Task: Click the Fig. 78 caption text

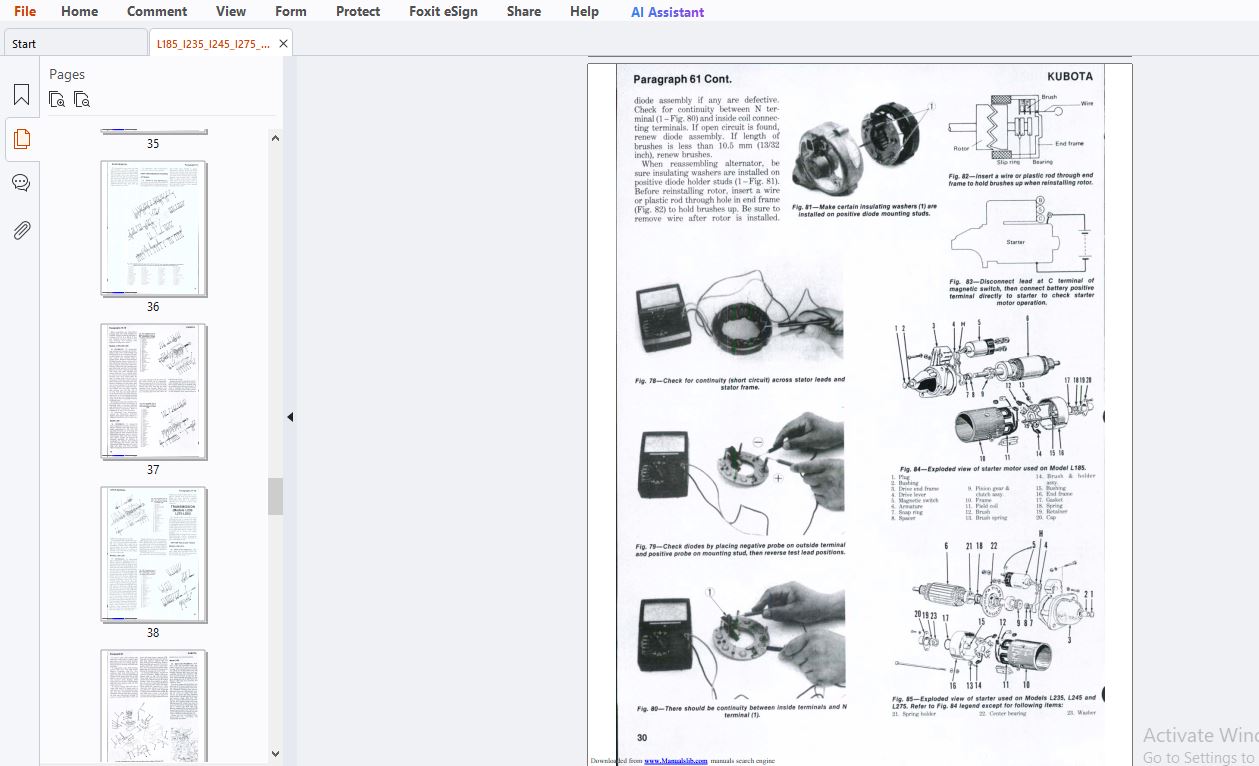Action: click(739, 383)
